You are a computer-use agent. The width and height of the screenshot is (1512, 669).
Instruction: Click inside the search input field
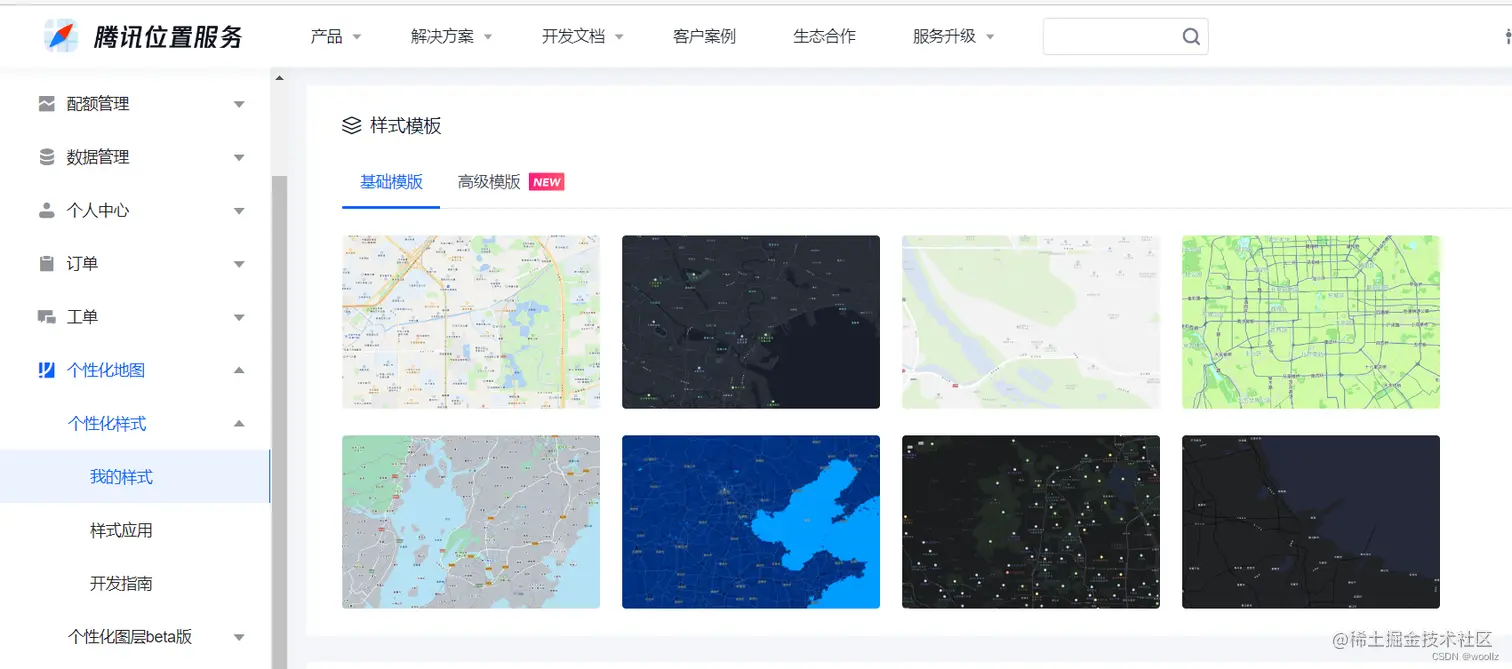[x=1110, y=35]
